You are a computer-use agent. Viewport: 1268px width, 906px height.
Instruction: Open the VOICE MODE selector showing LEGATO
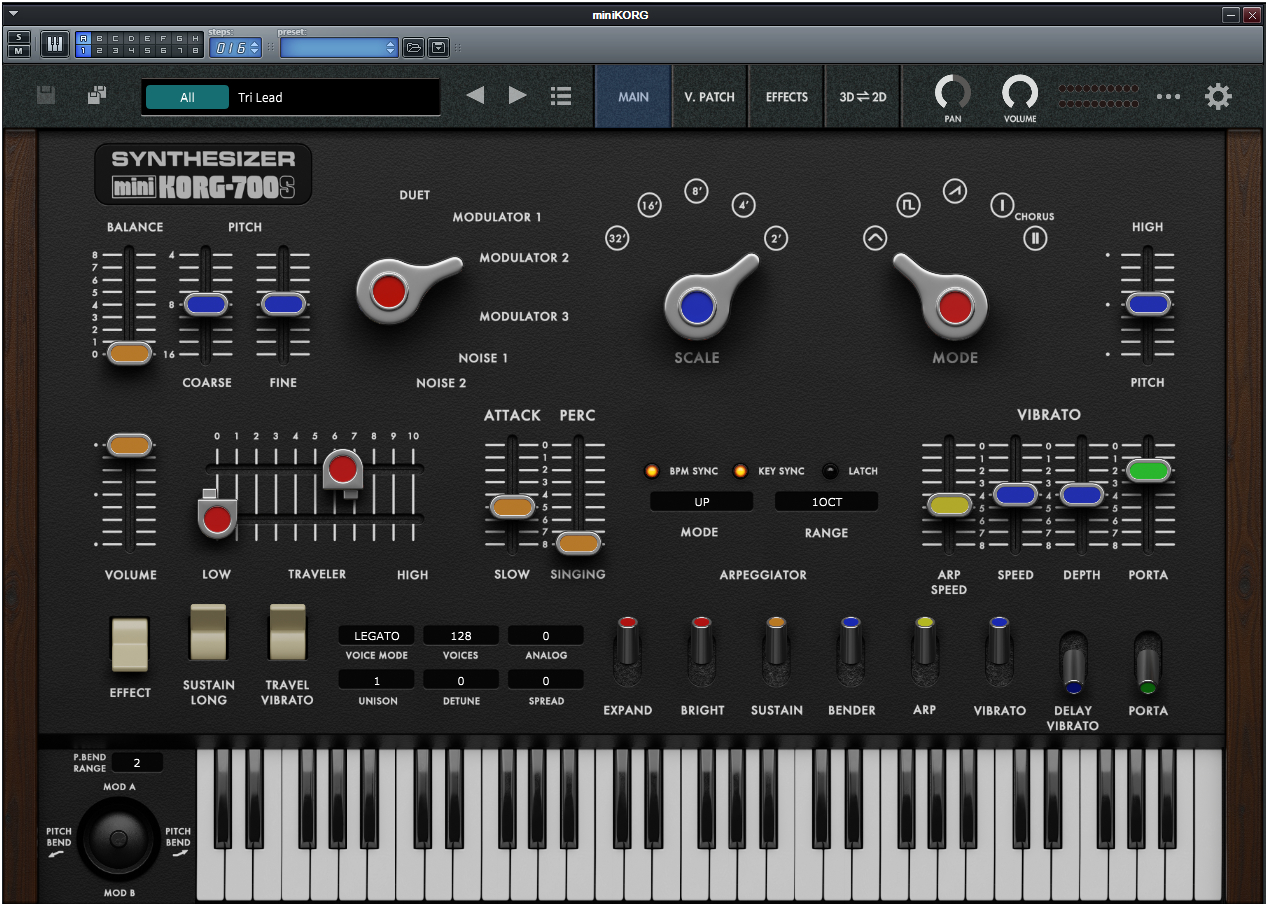coord(376,636)
